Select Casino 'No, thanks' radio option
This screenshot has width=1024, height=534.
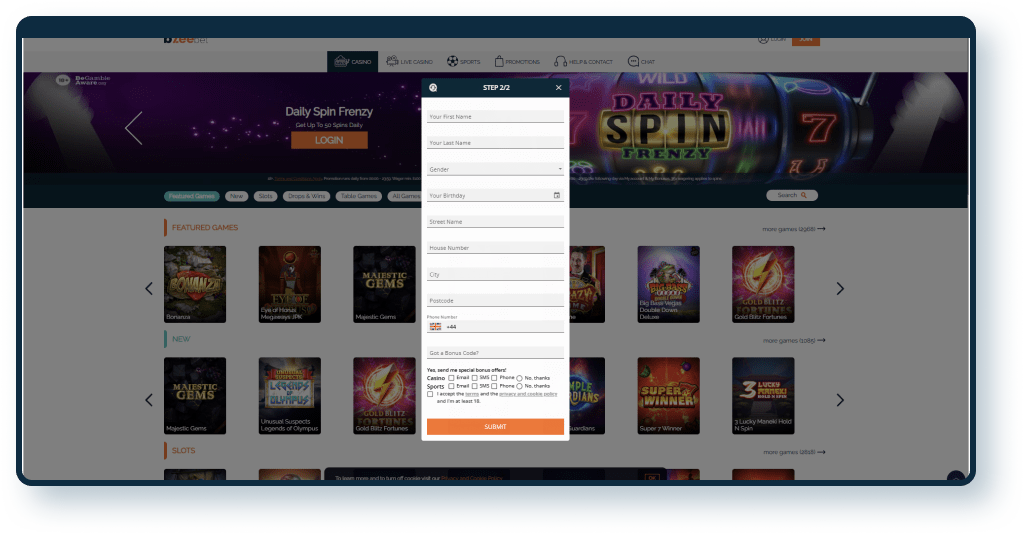pyautogui.click(x=519, y=378)
